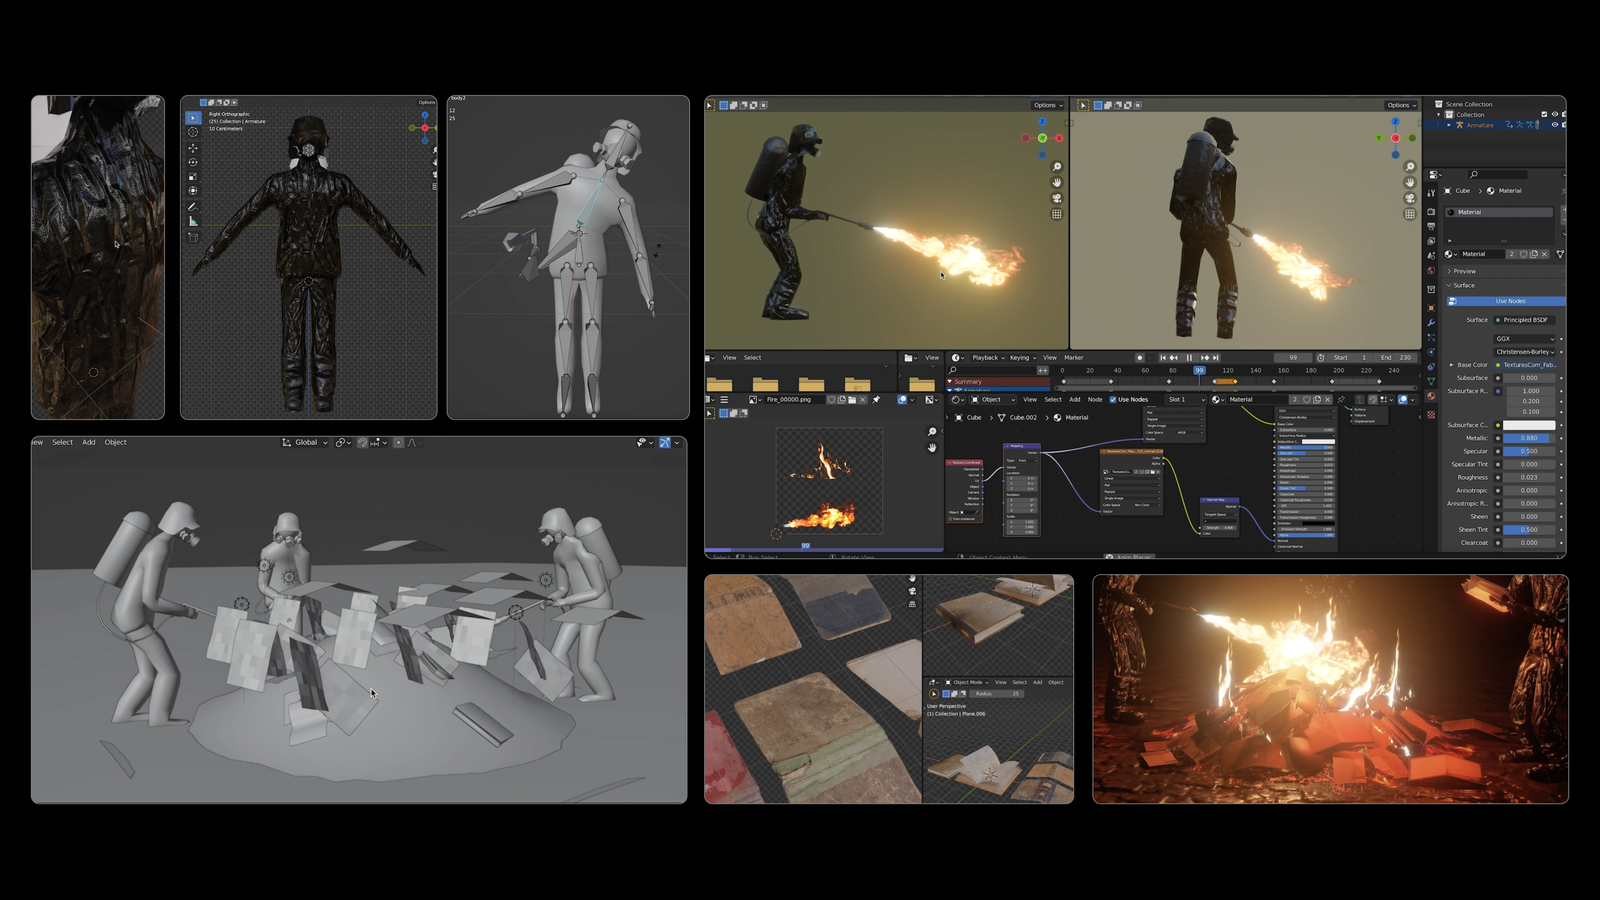Select the 3D Cursor tool
The image size is (1600, 900).
click(193, 132)
